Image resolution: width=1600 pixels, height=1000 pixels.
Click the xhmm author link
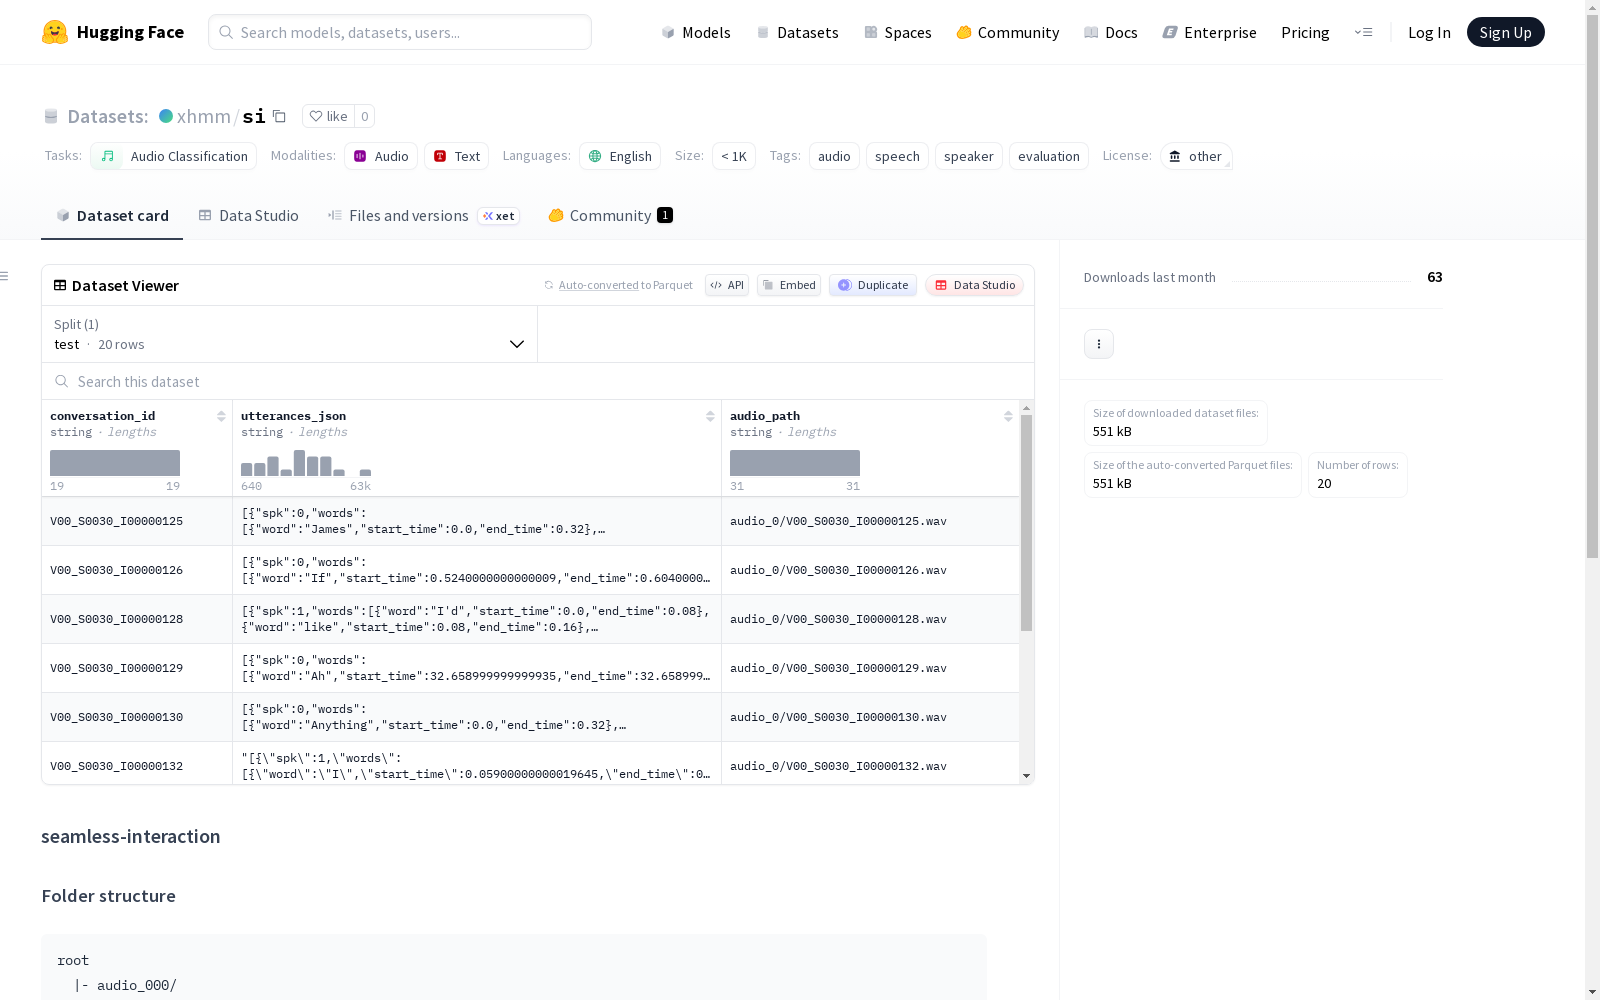pyautogui.click(x=204, y=116)
